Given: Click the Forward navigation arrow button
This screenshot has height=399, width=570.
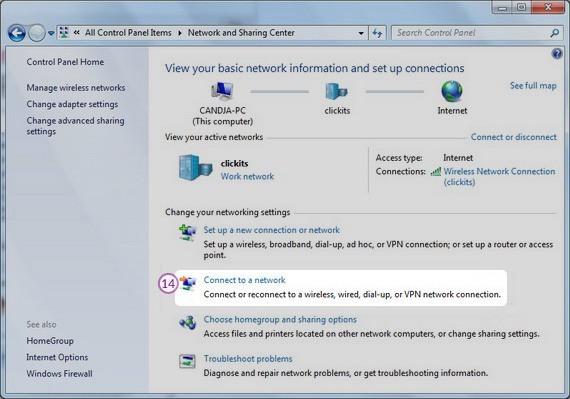Looking at the screenshot, I should [37, 33].
